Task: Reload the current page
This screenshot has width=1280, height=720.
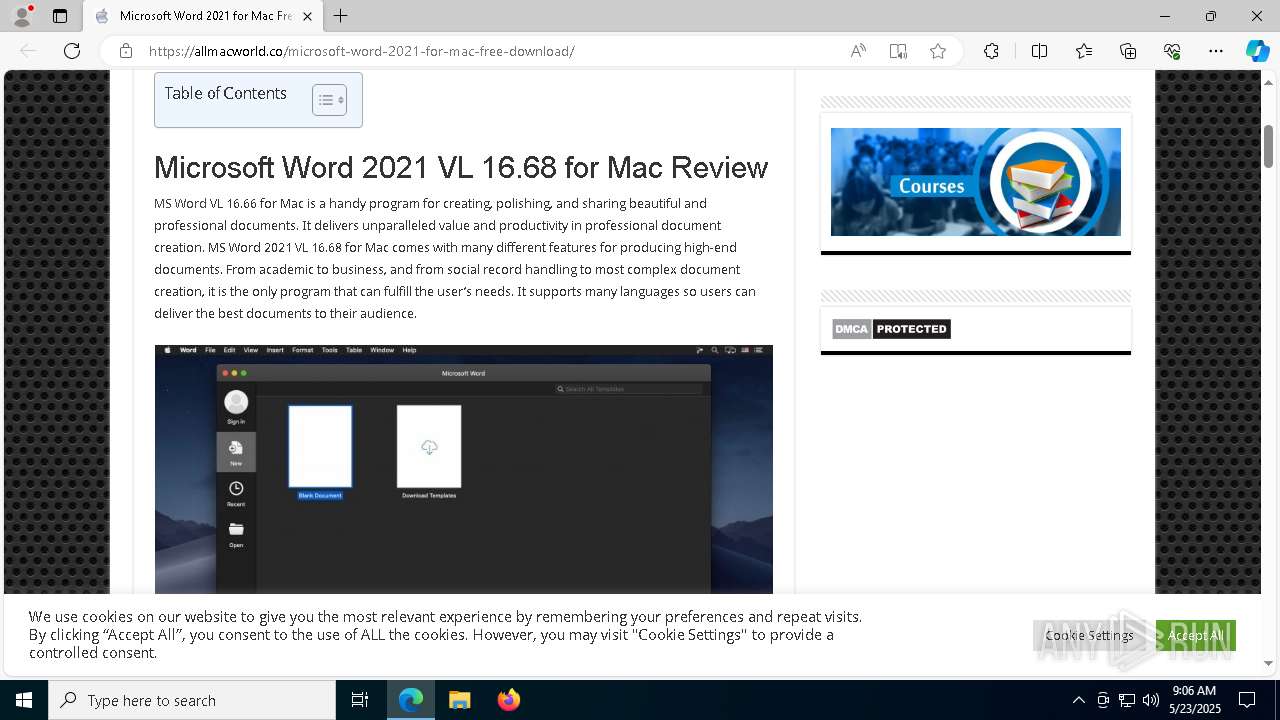Action: [x=72, y=51]
